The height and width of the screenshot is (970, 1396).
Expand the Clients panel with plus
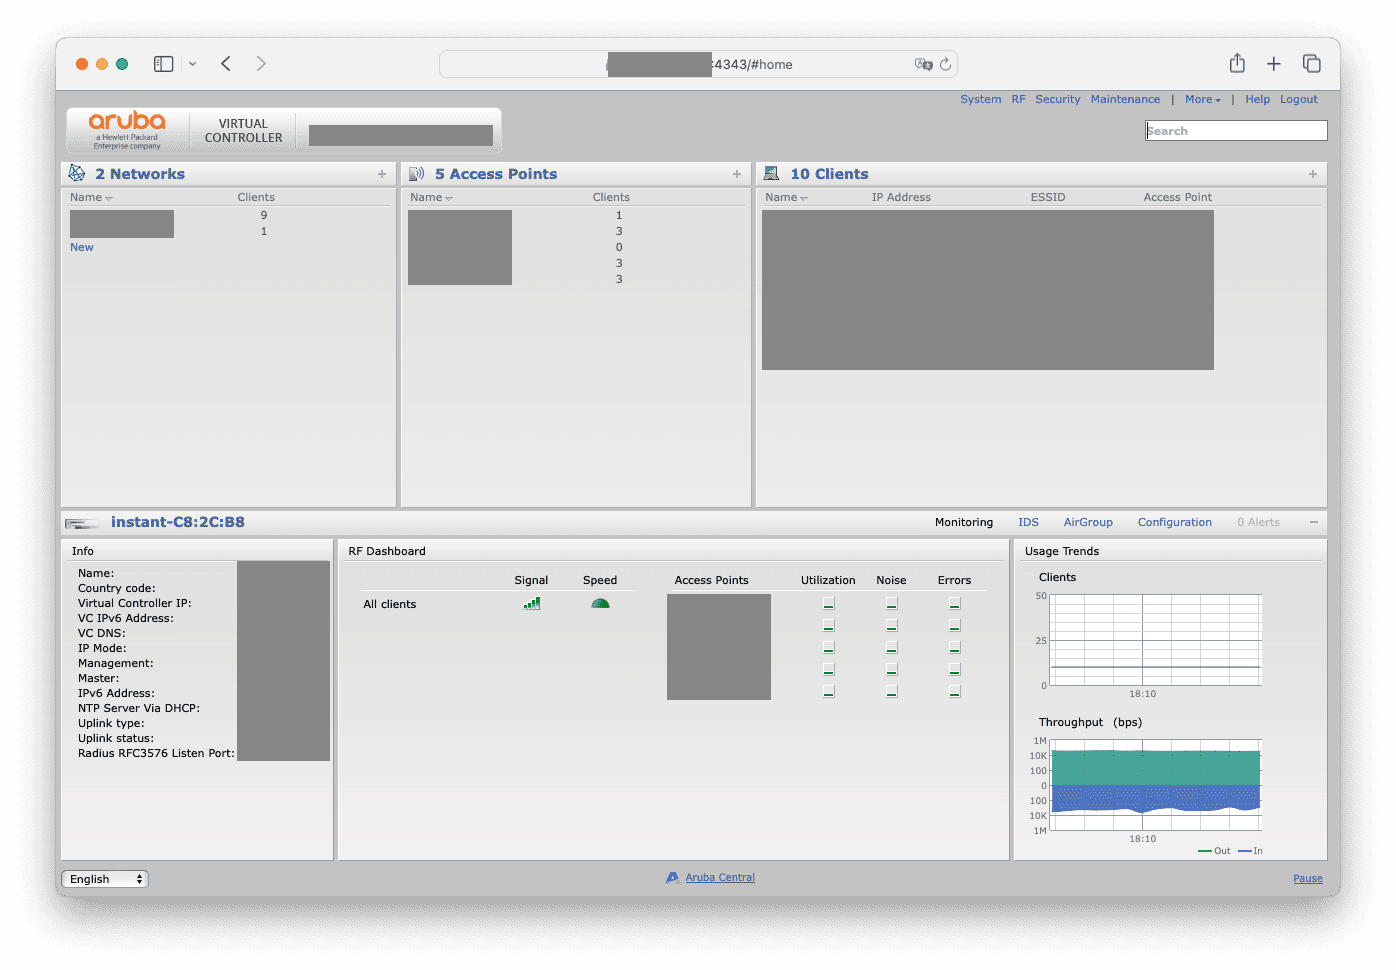coord(1313,174)
